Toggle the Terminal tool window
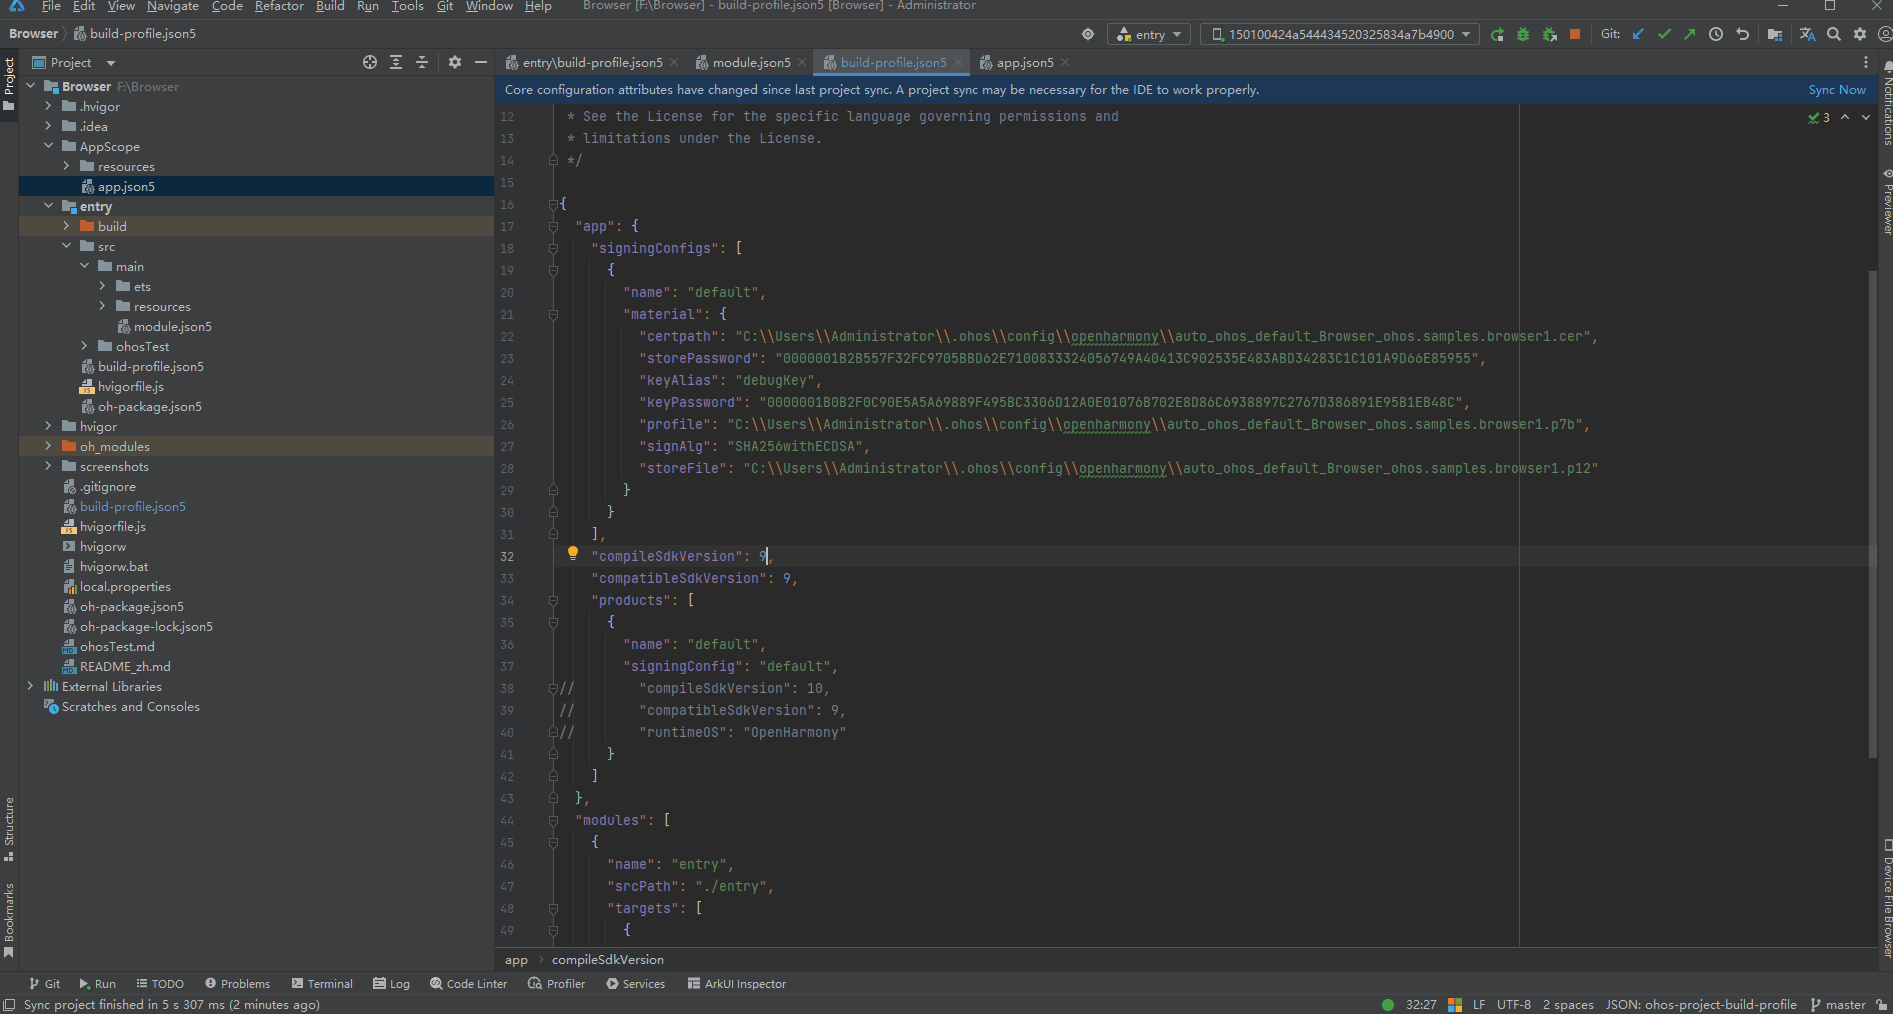 pyautogui.click(x=322, y=984)
